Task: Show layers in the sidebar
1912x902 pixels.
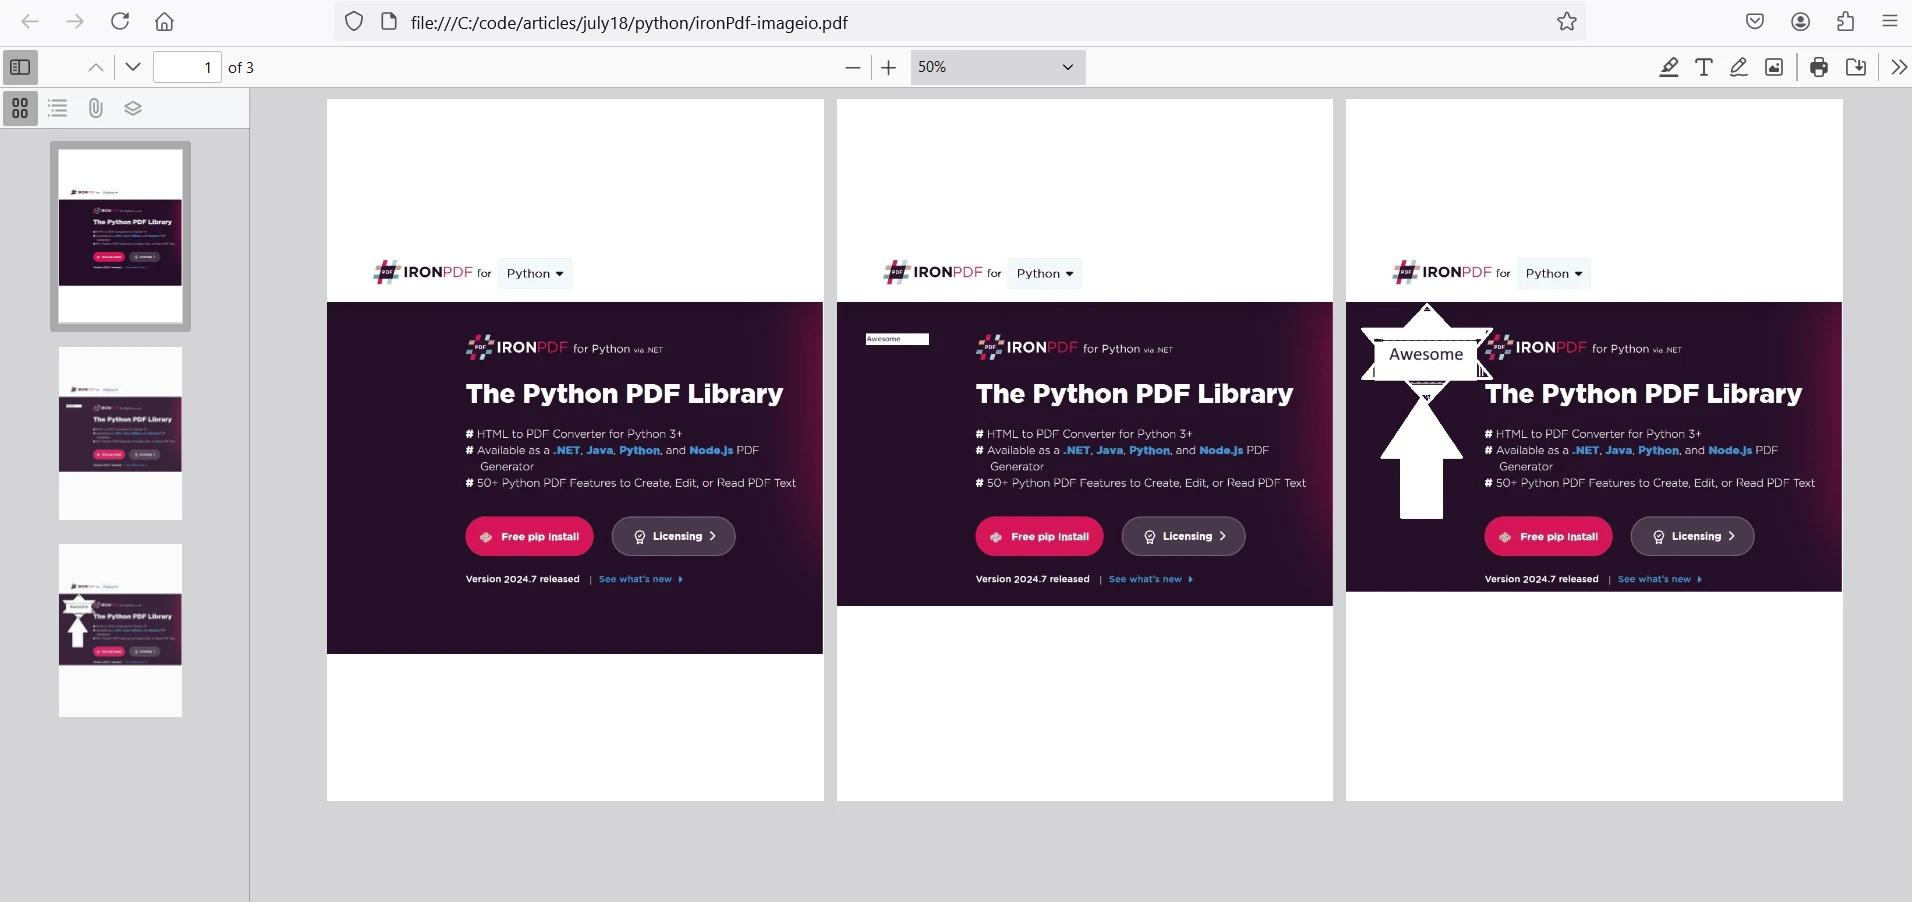Action: point(133,108)
